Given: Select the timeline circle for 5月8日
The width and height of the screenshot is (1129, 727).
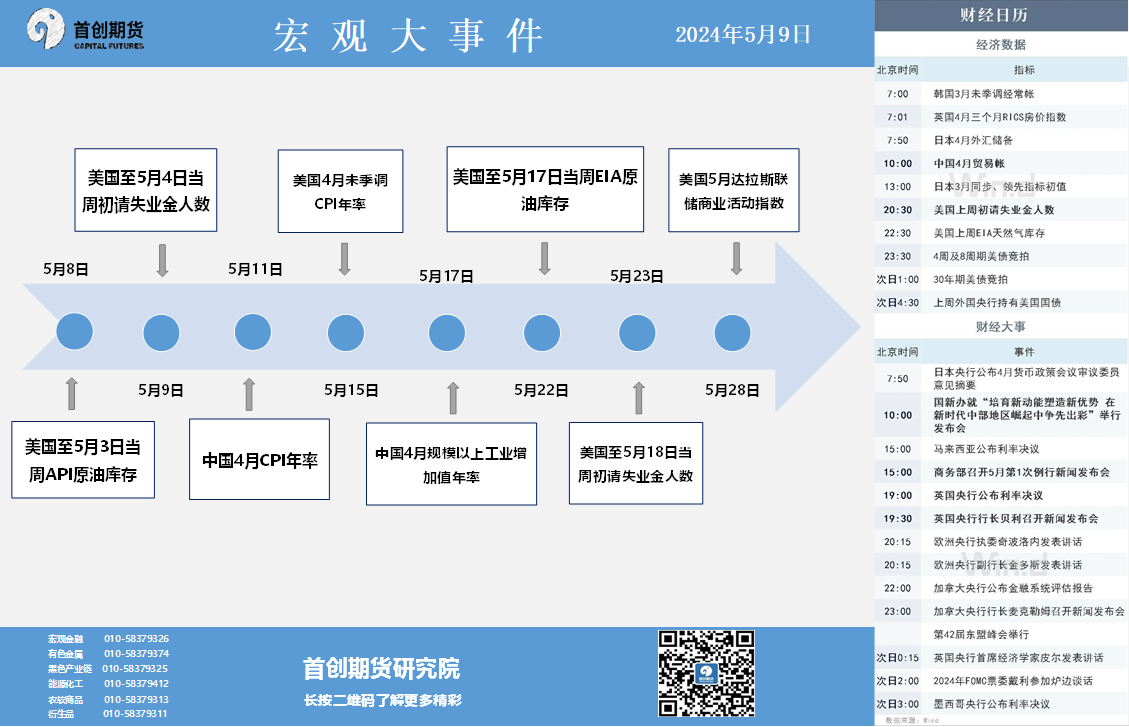Looking at the screenshot, I should click(x=75, y=332).
